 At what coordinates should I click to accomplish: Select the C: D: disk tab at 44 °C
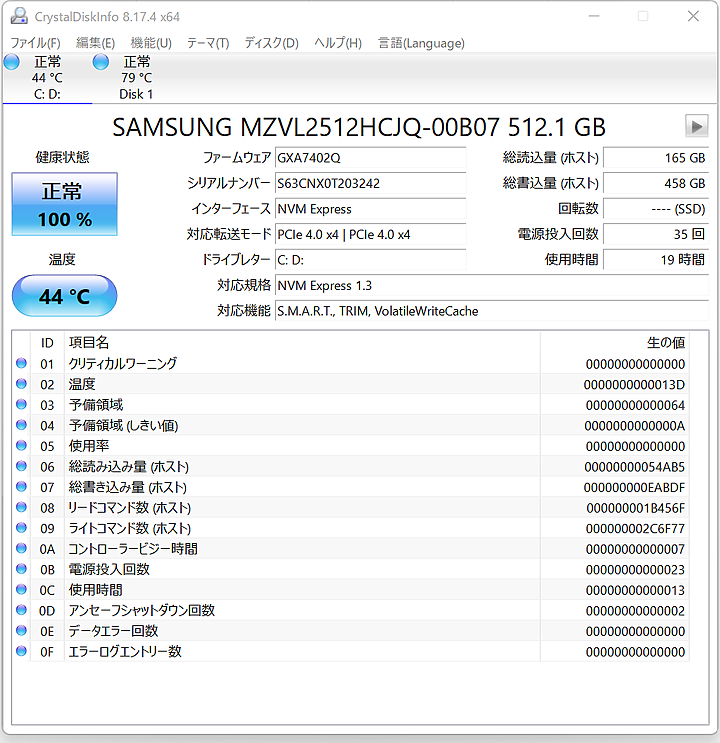click(47, 78)
